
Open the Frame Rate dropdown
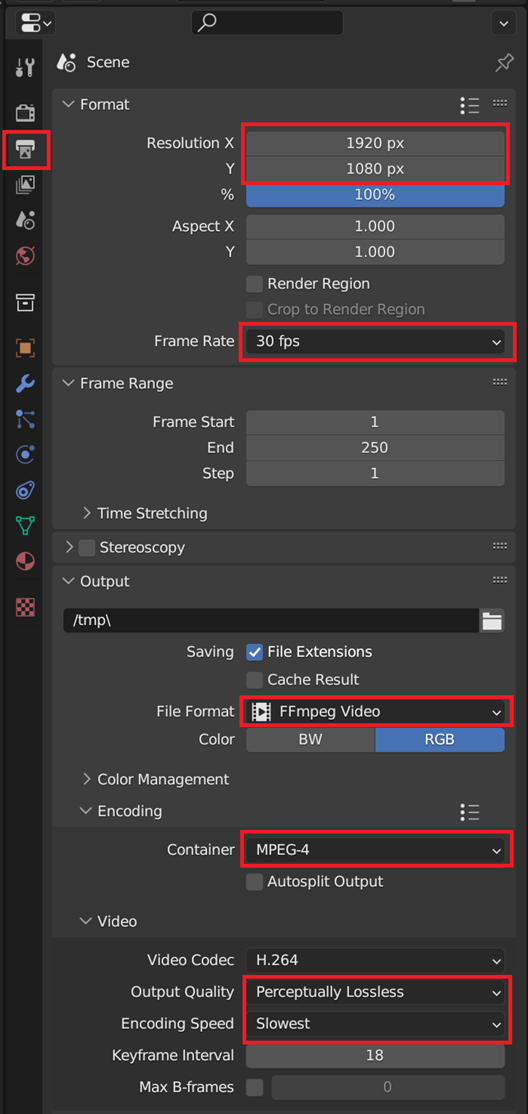pyautogui.click(x=375, y=342)
